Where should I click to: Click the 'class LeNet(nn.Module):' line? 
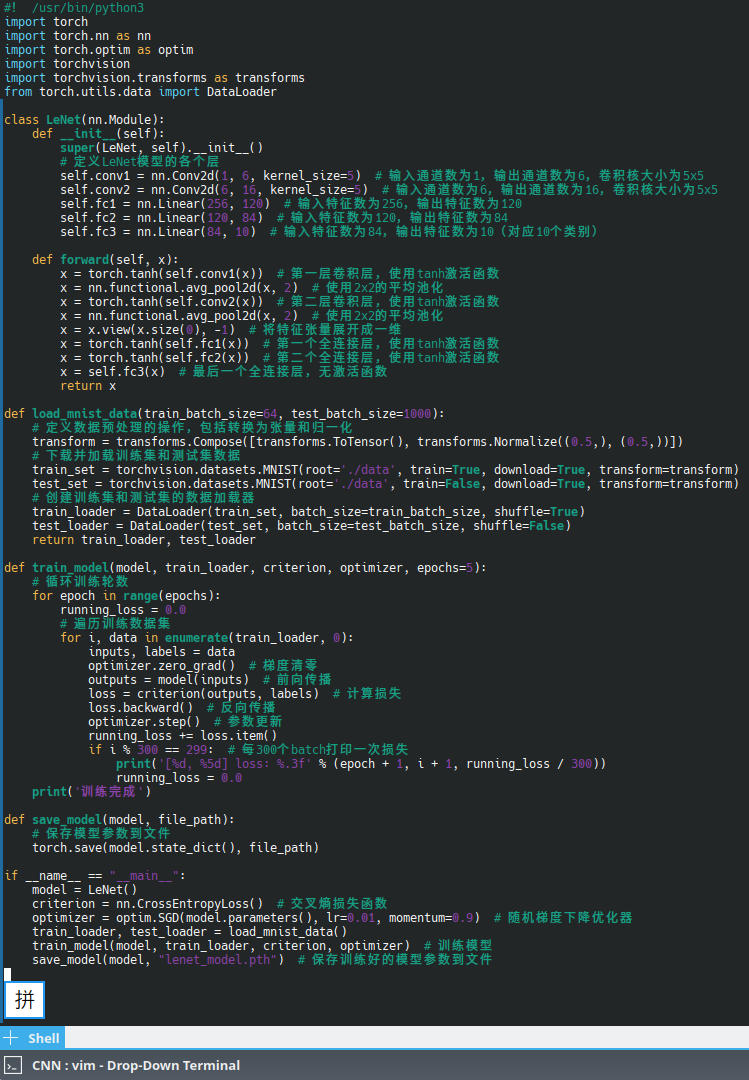click(x=85, y=120)
